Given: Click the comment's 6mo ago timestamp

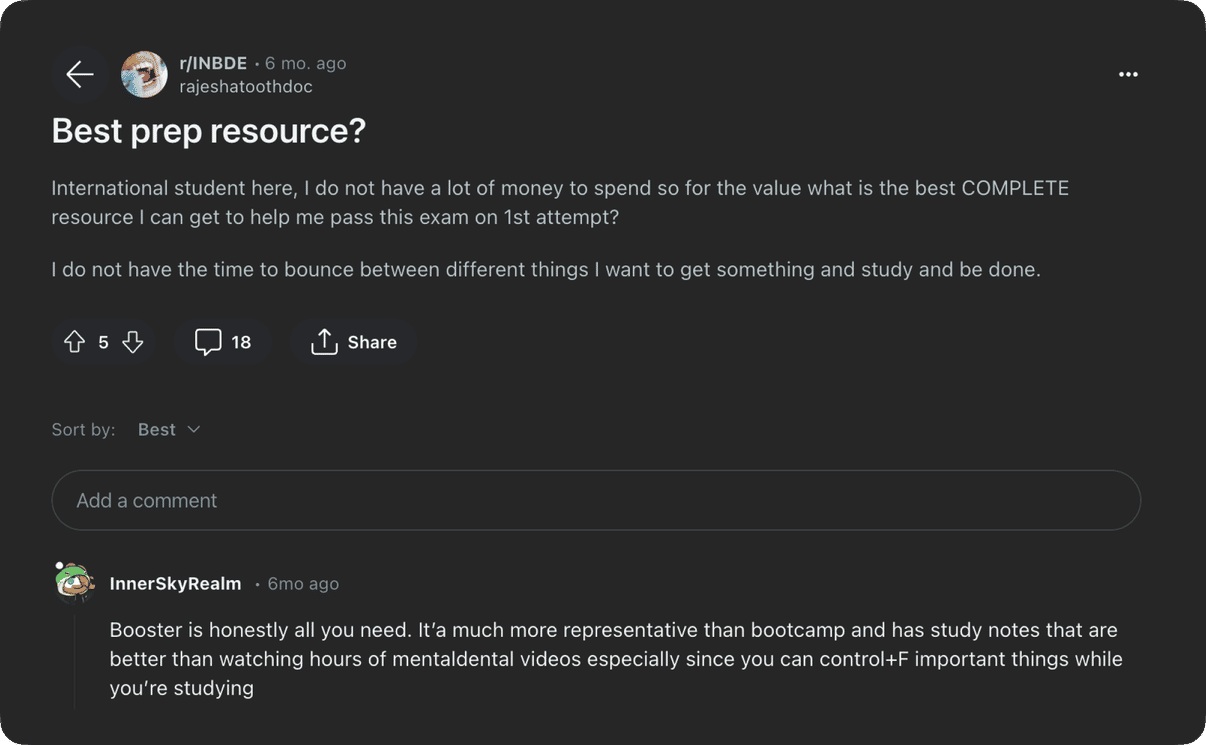Looking at the screenshot, I should (303, 584).
